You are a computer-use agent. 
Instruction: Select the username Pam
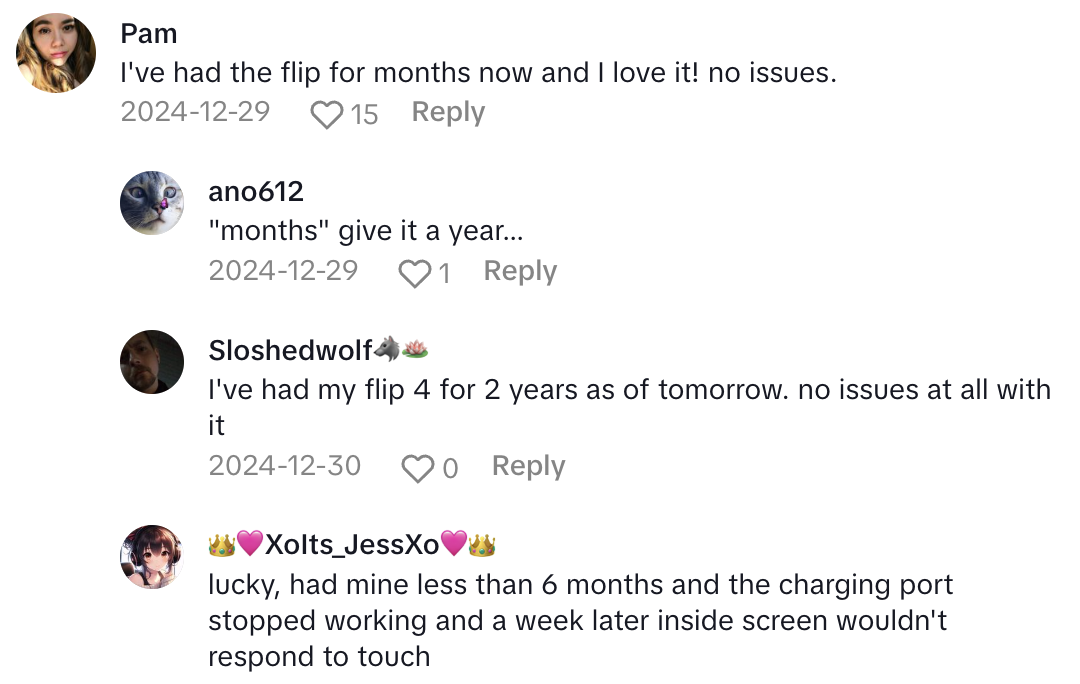point(148,33)
